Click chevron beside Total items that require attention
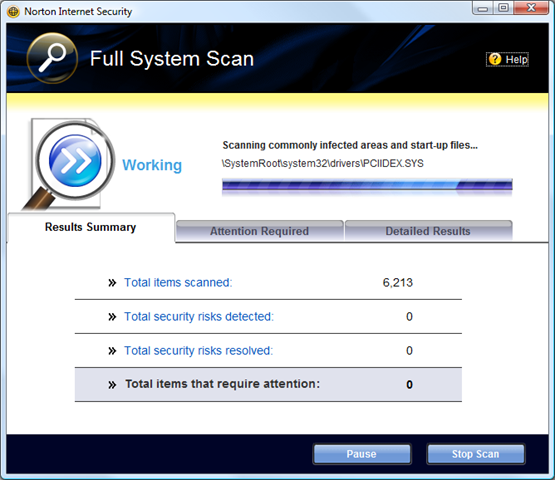Viewport: 555px width, 480px height. pos(112,384)
